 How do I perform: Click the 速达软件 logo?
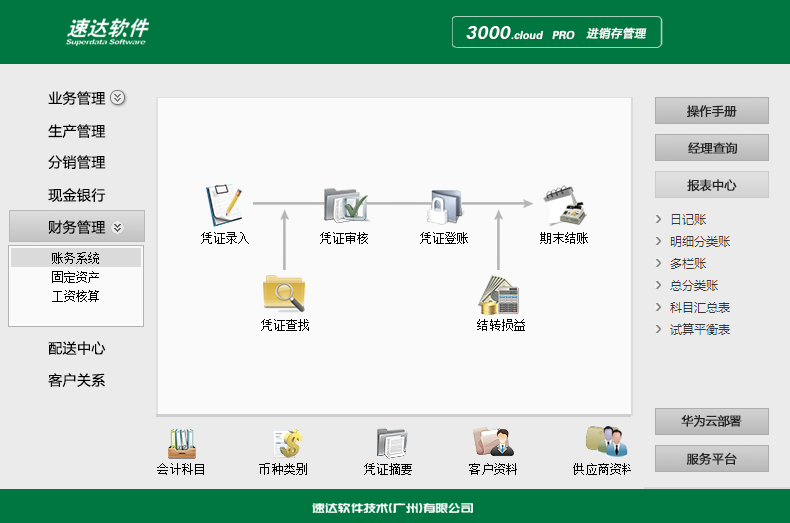tap(107, 32)
